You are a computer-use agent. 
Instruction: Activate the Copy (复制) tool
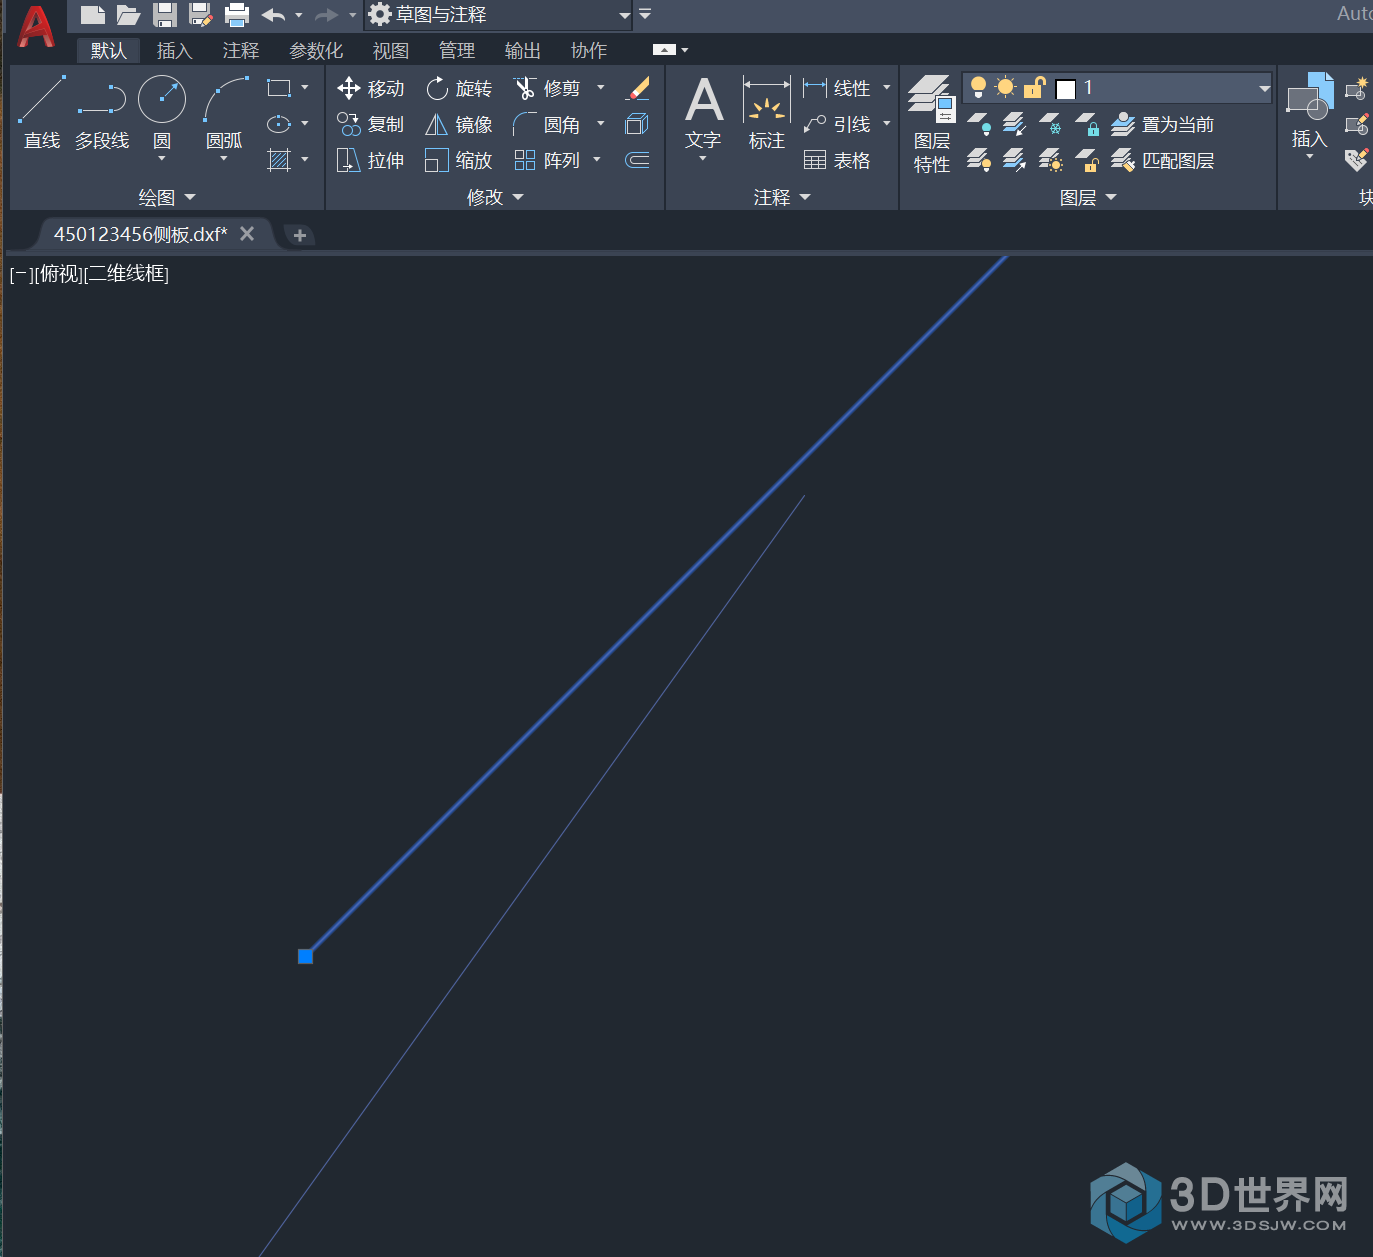click(371, 124)
